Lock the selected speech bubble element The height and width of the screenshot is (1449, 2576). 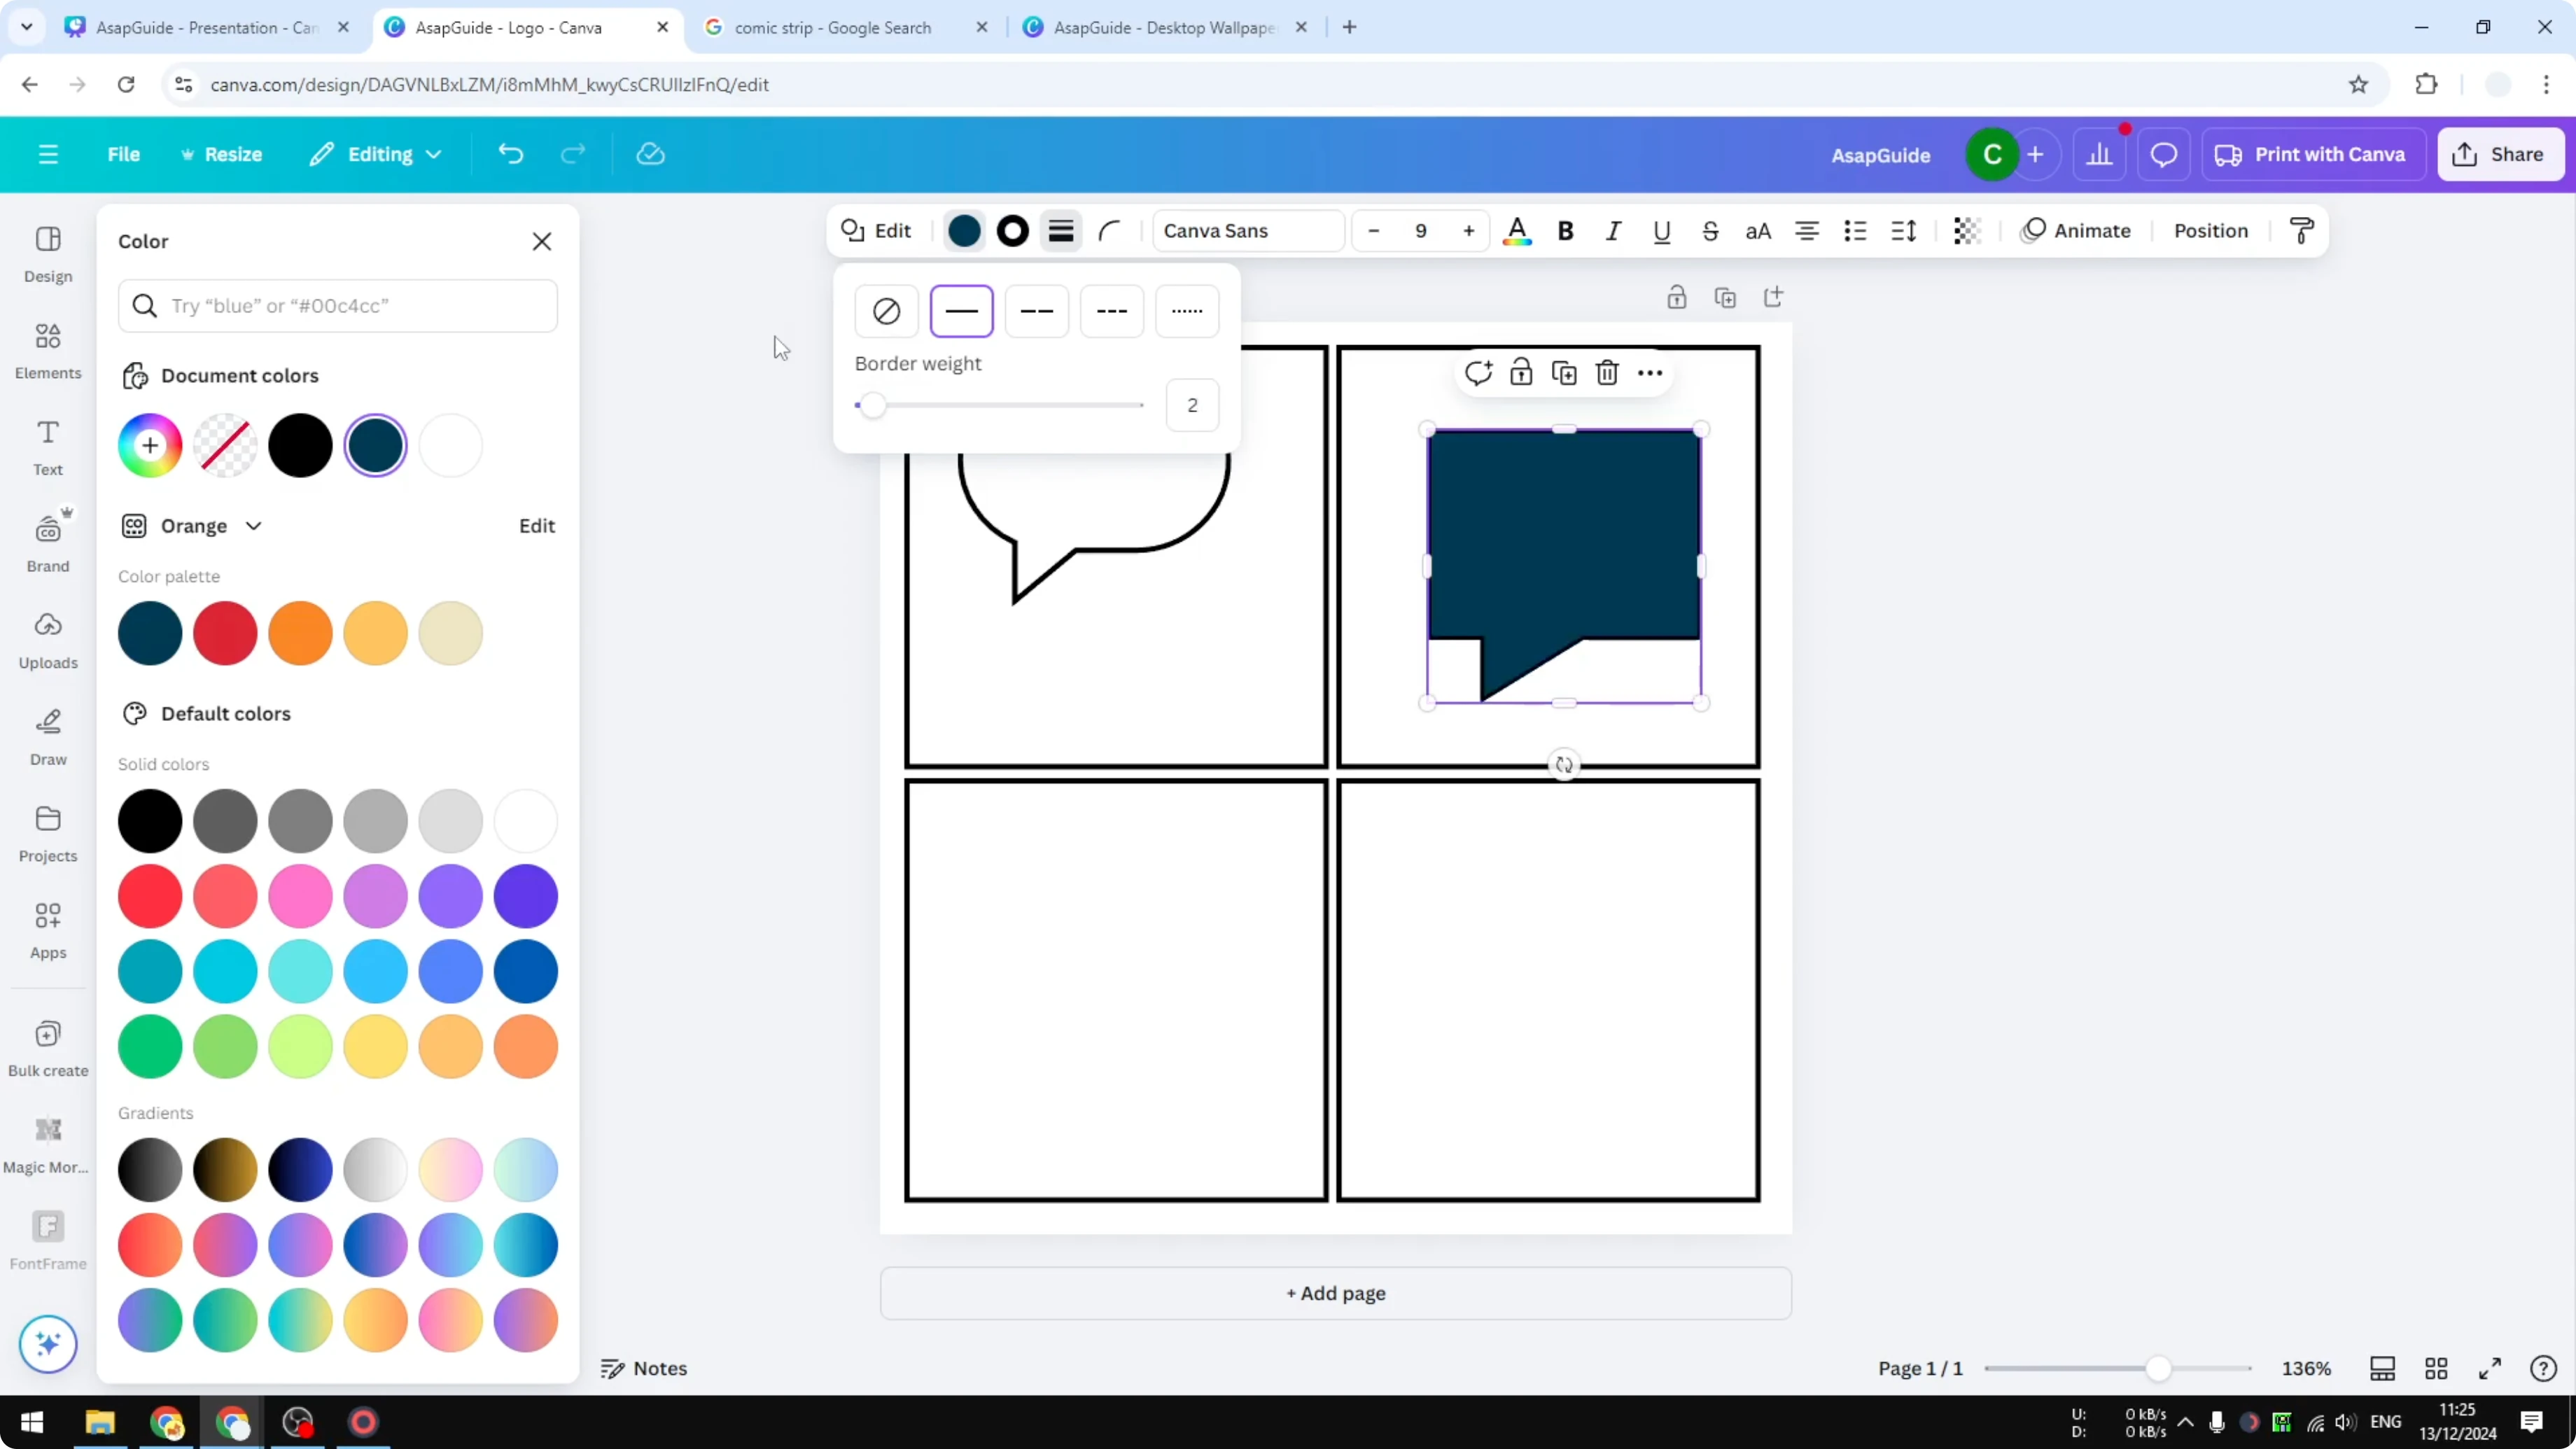coord(1521,372)
